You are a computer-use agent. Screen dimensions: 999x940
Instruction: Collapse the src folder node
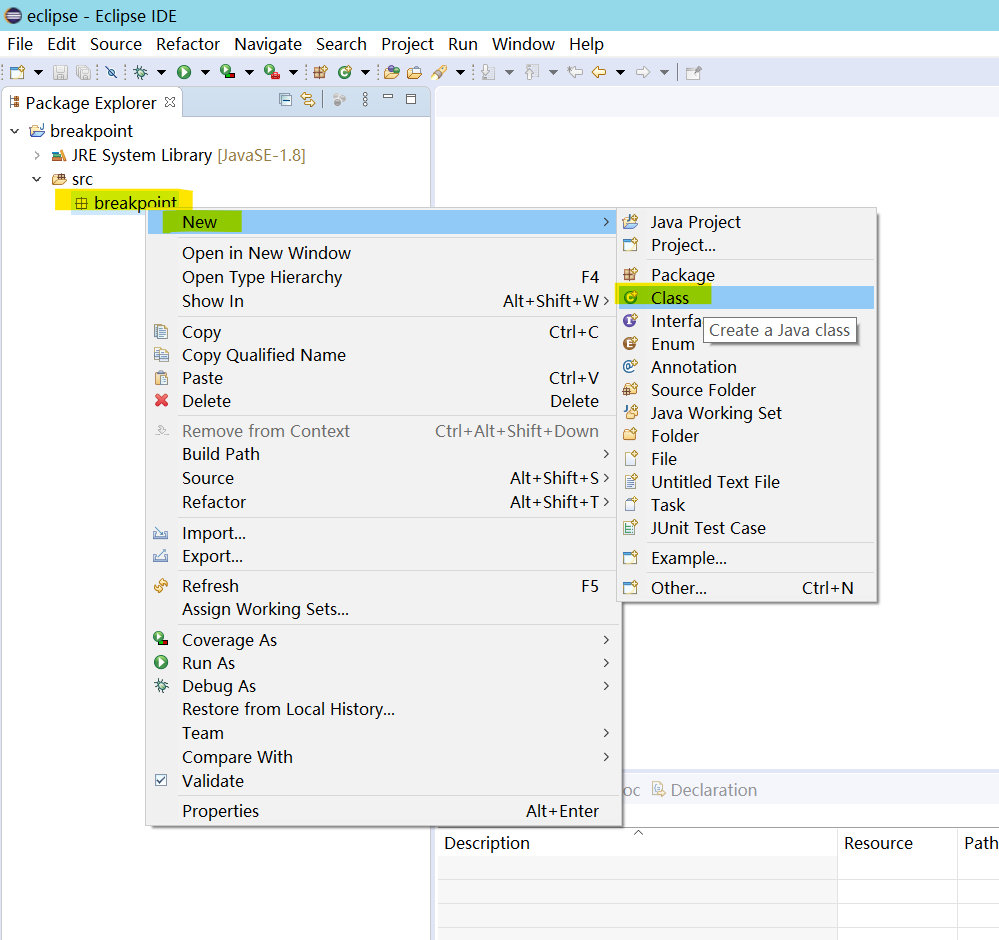pyautogui.click(x=37, y=179)
